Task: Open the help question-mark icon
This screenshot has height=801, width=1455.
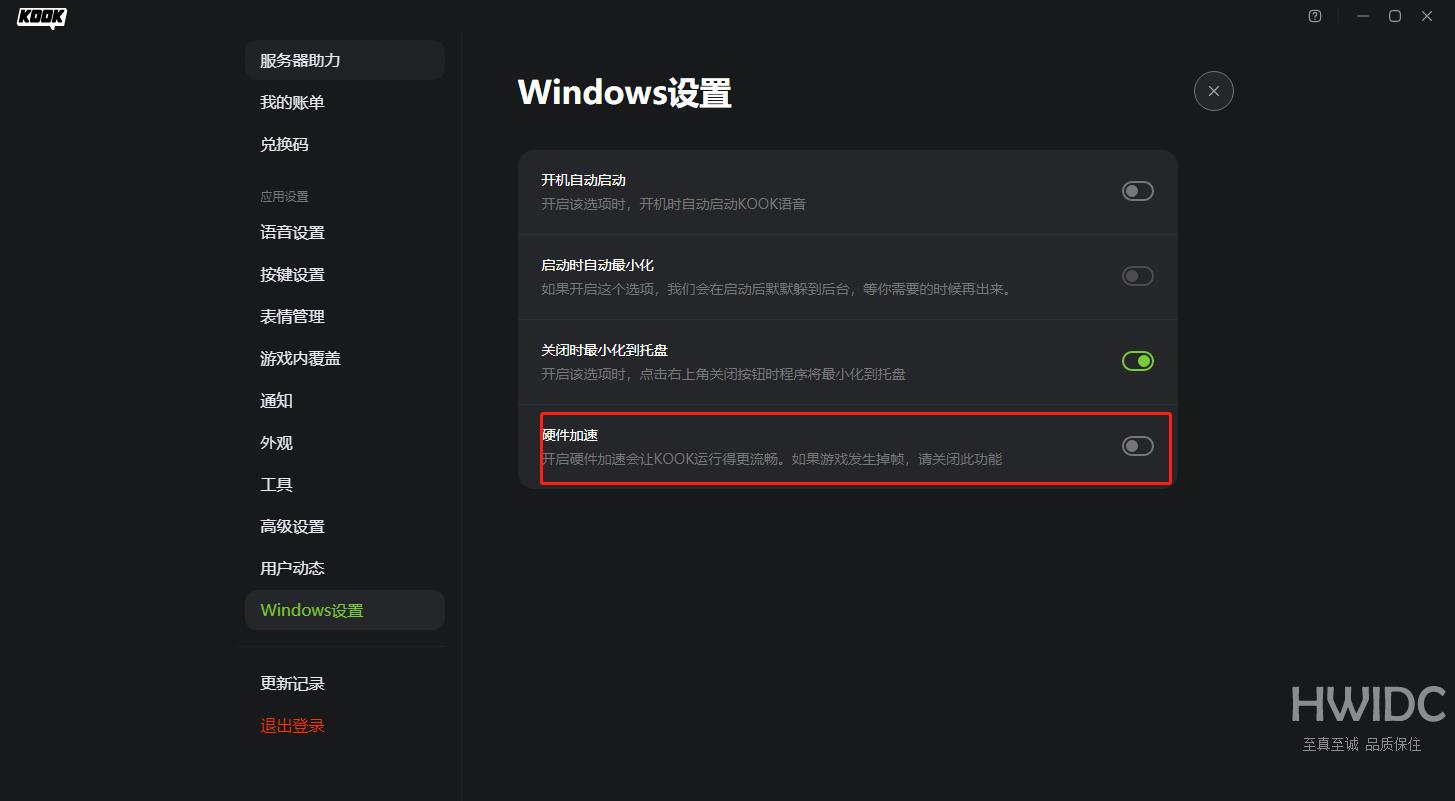Action: (1315, 16)
